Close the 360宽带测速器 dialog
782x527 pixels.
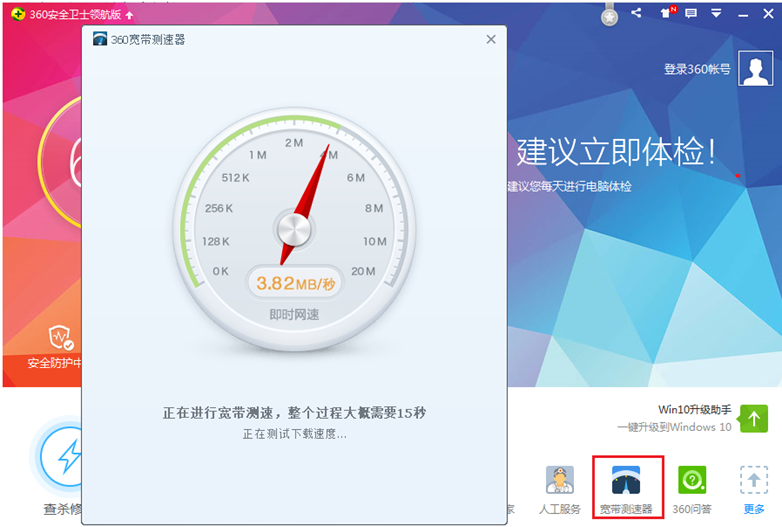click(x=491, y=39)
